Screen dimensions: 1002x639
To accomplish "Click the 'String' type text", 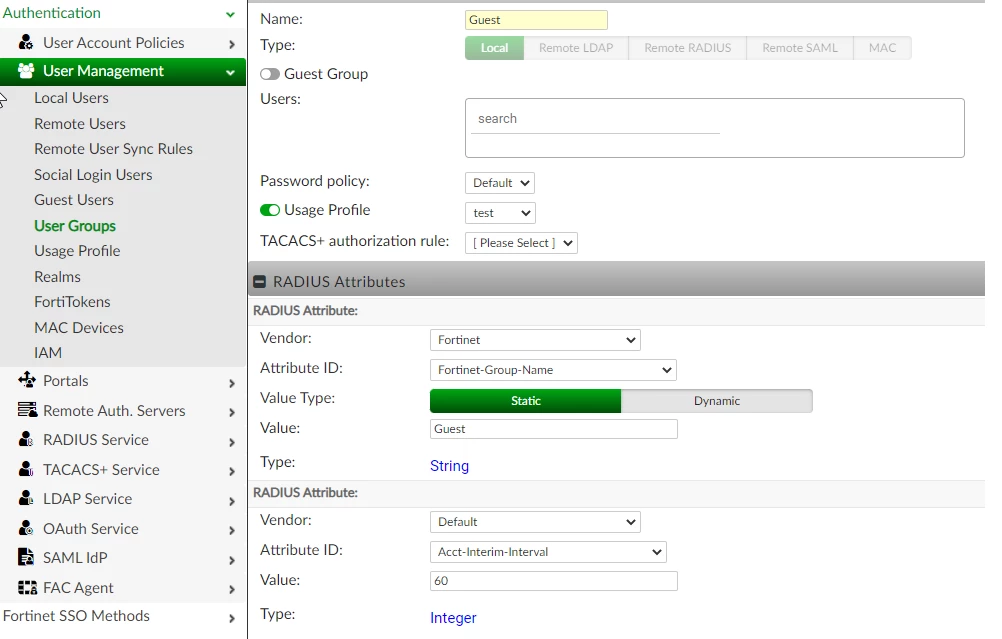I will [x=449, y=466].
